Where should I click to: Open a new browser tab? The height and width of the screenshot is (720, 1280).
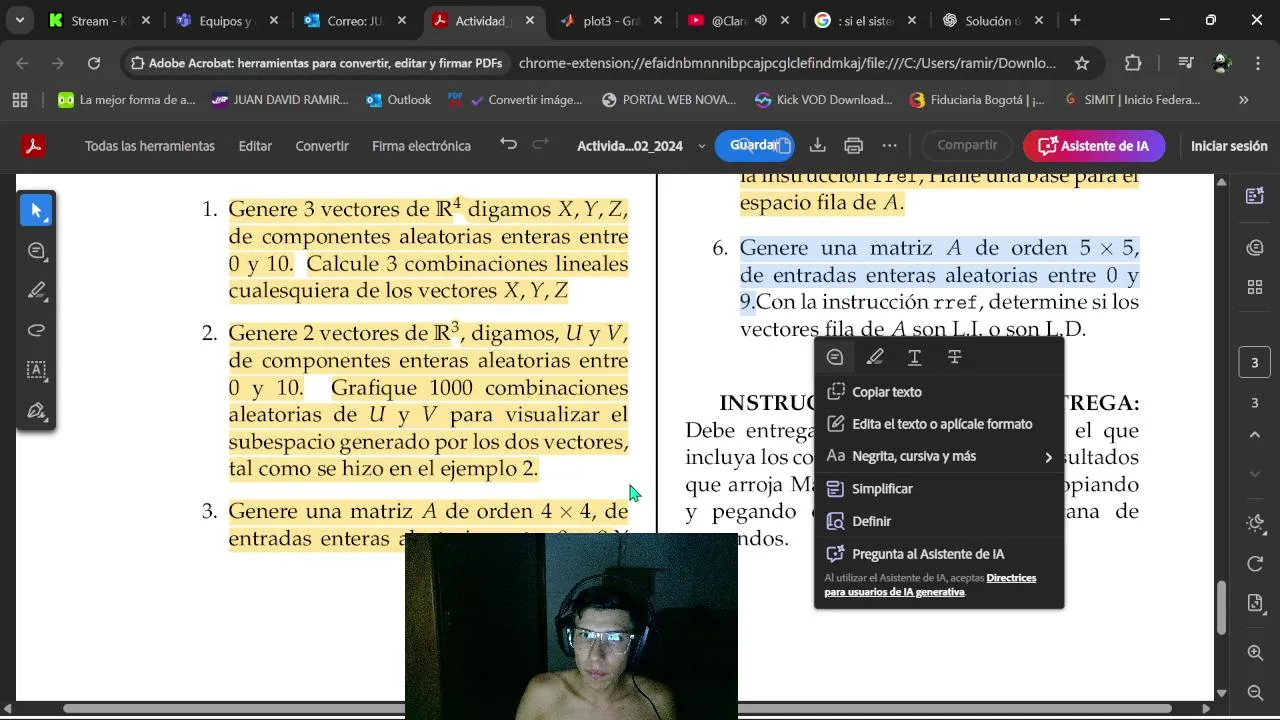pos(1075,20)
